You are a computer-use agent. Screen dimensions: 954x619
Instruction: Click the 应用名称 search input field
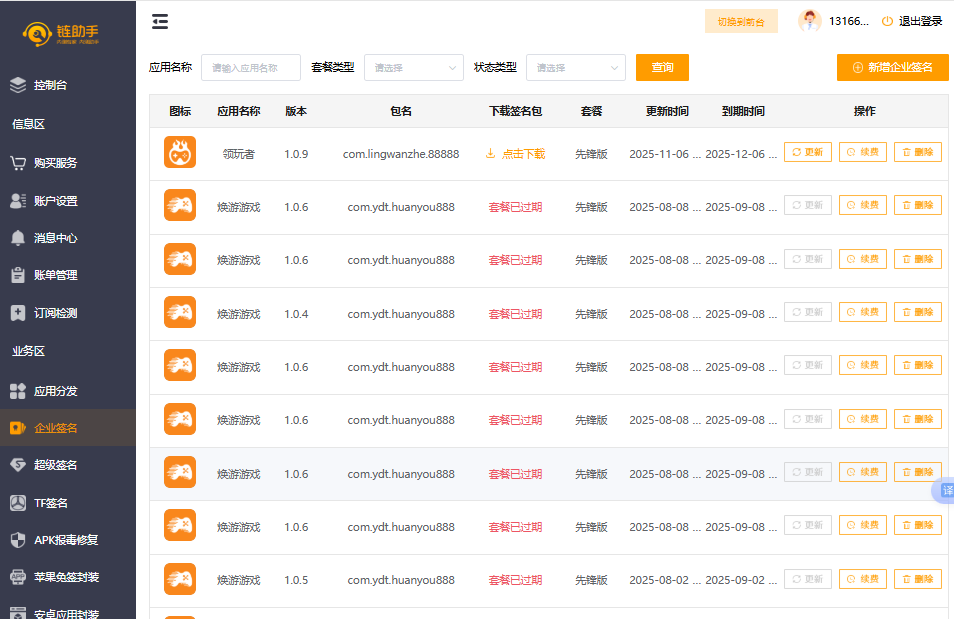pos(250,68)
